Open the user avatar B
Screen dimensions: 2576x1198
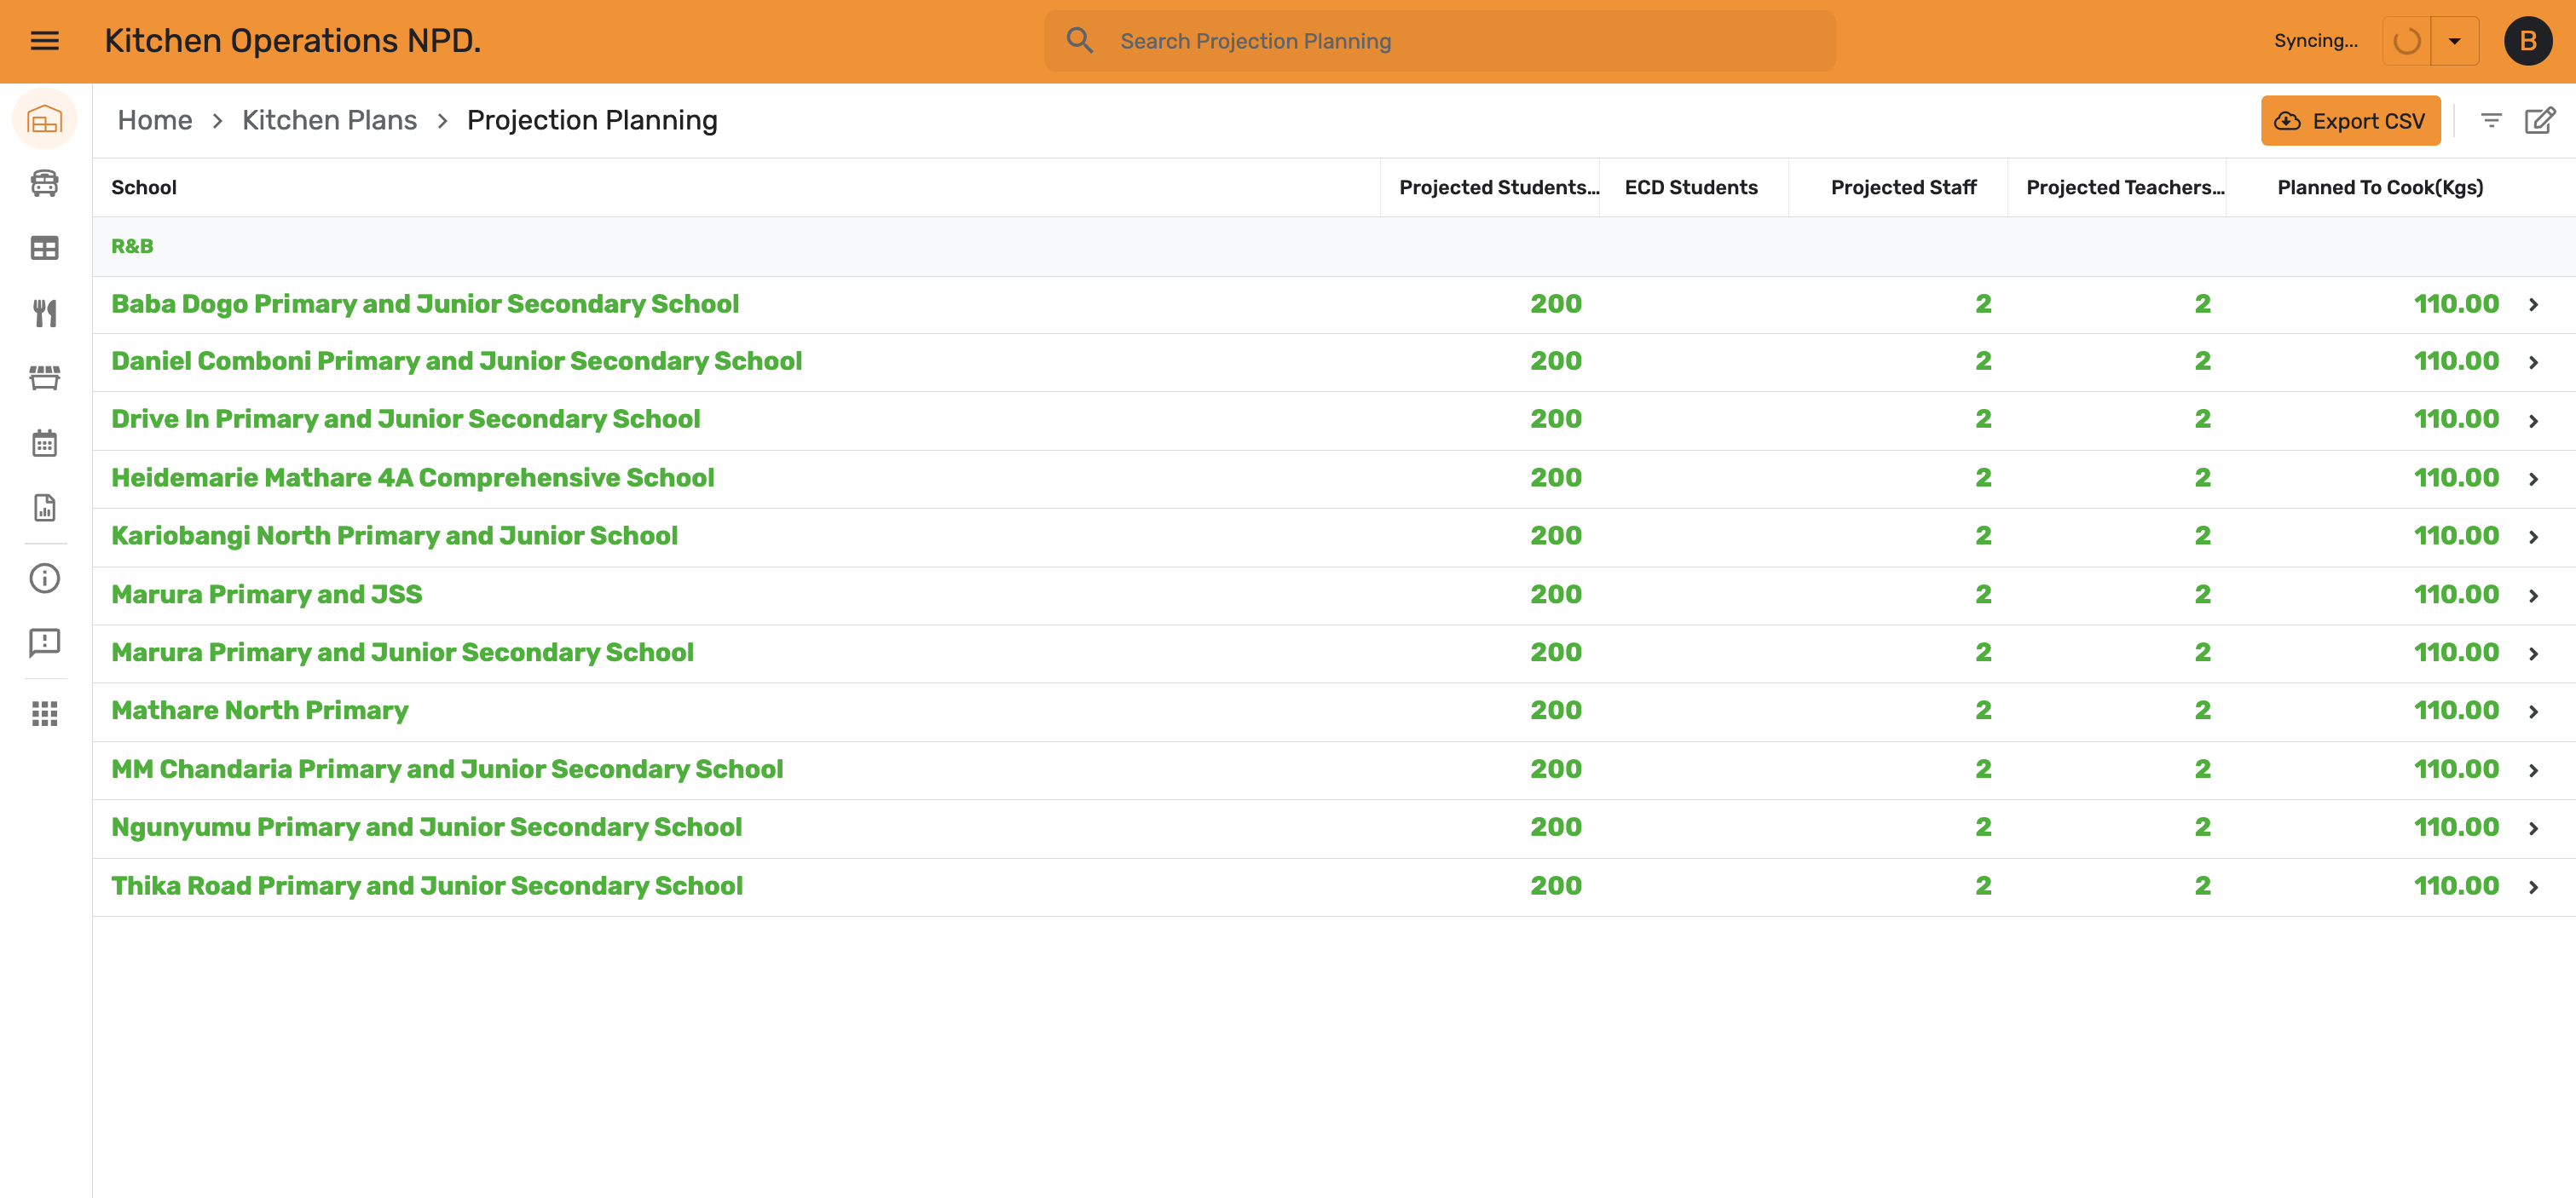coord(2527,41)
